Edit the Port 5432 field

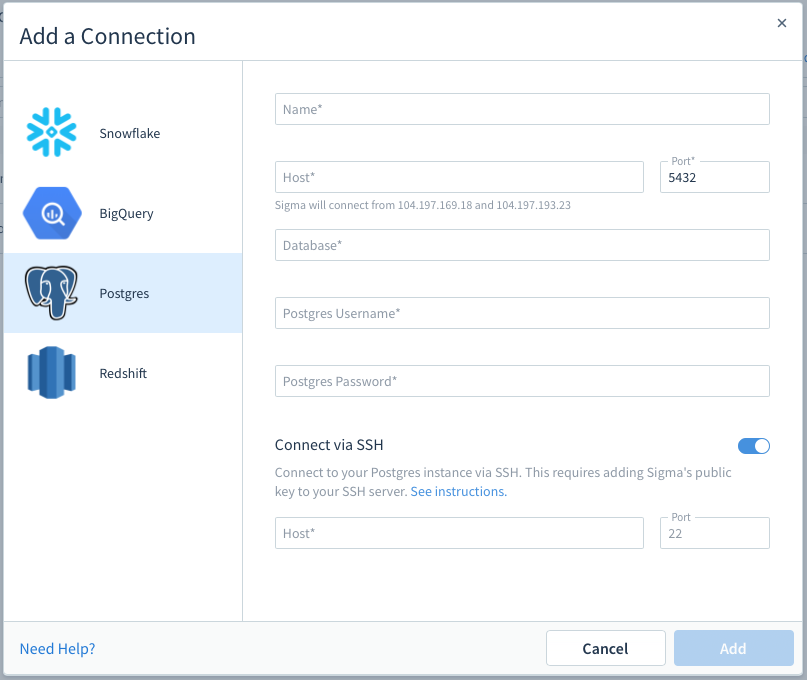714,177
